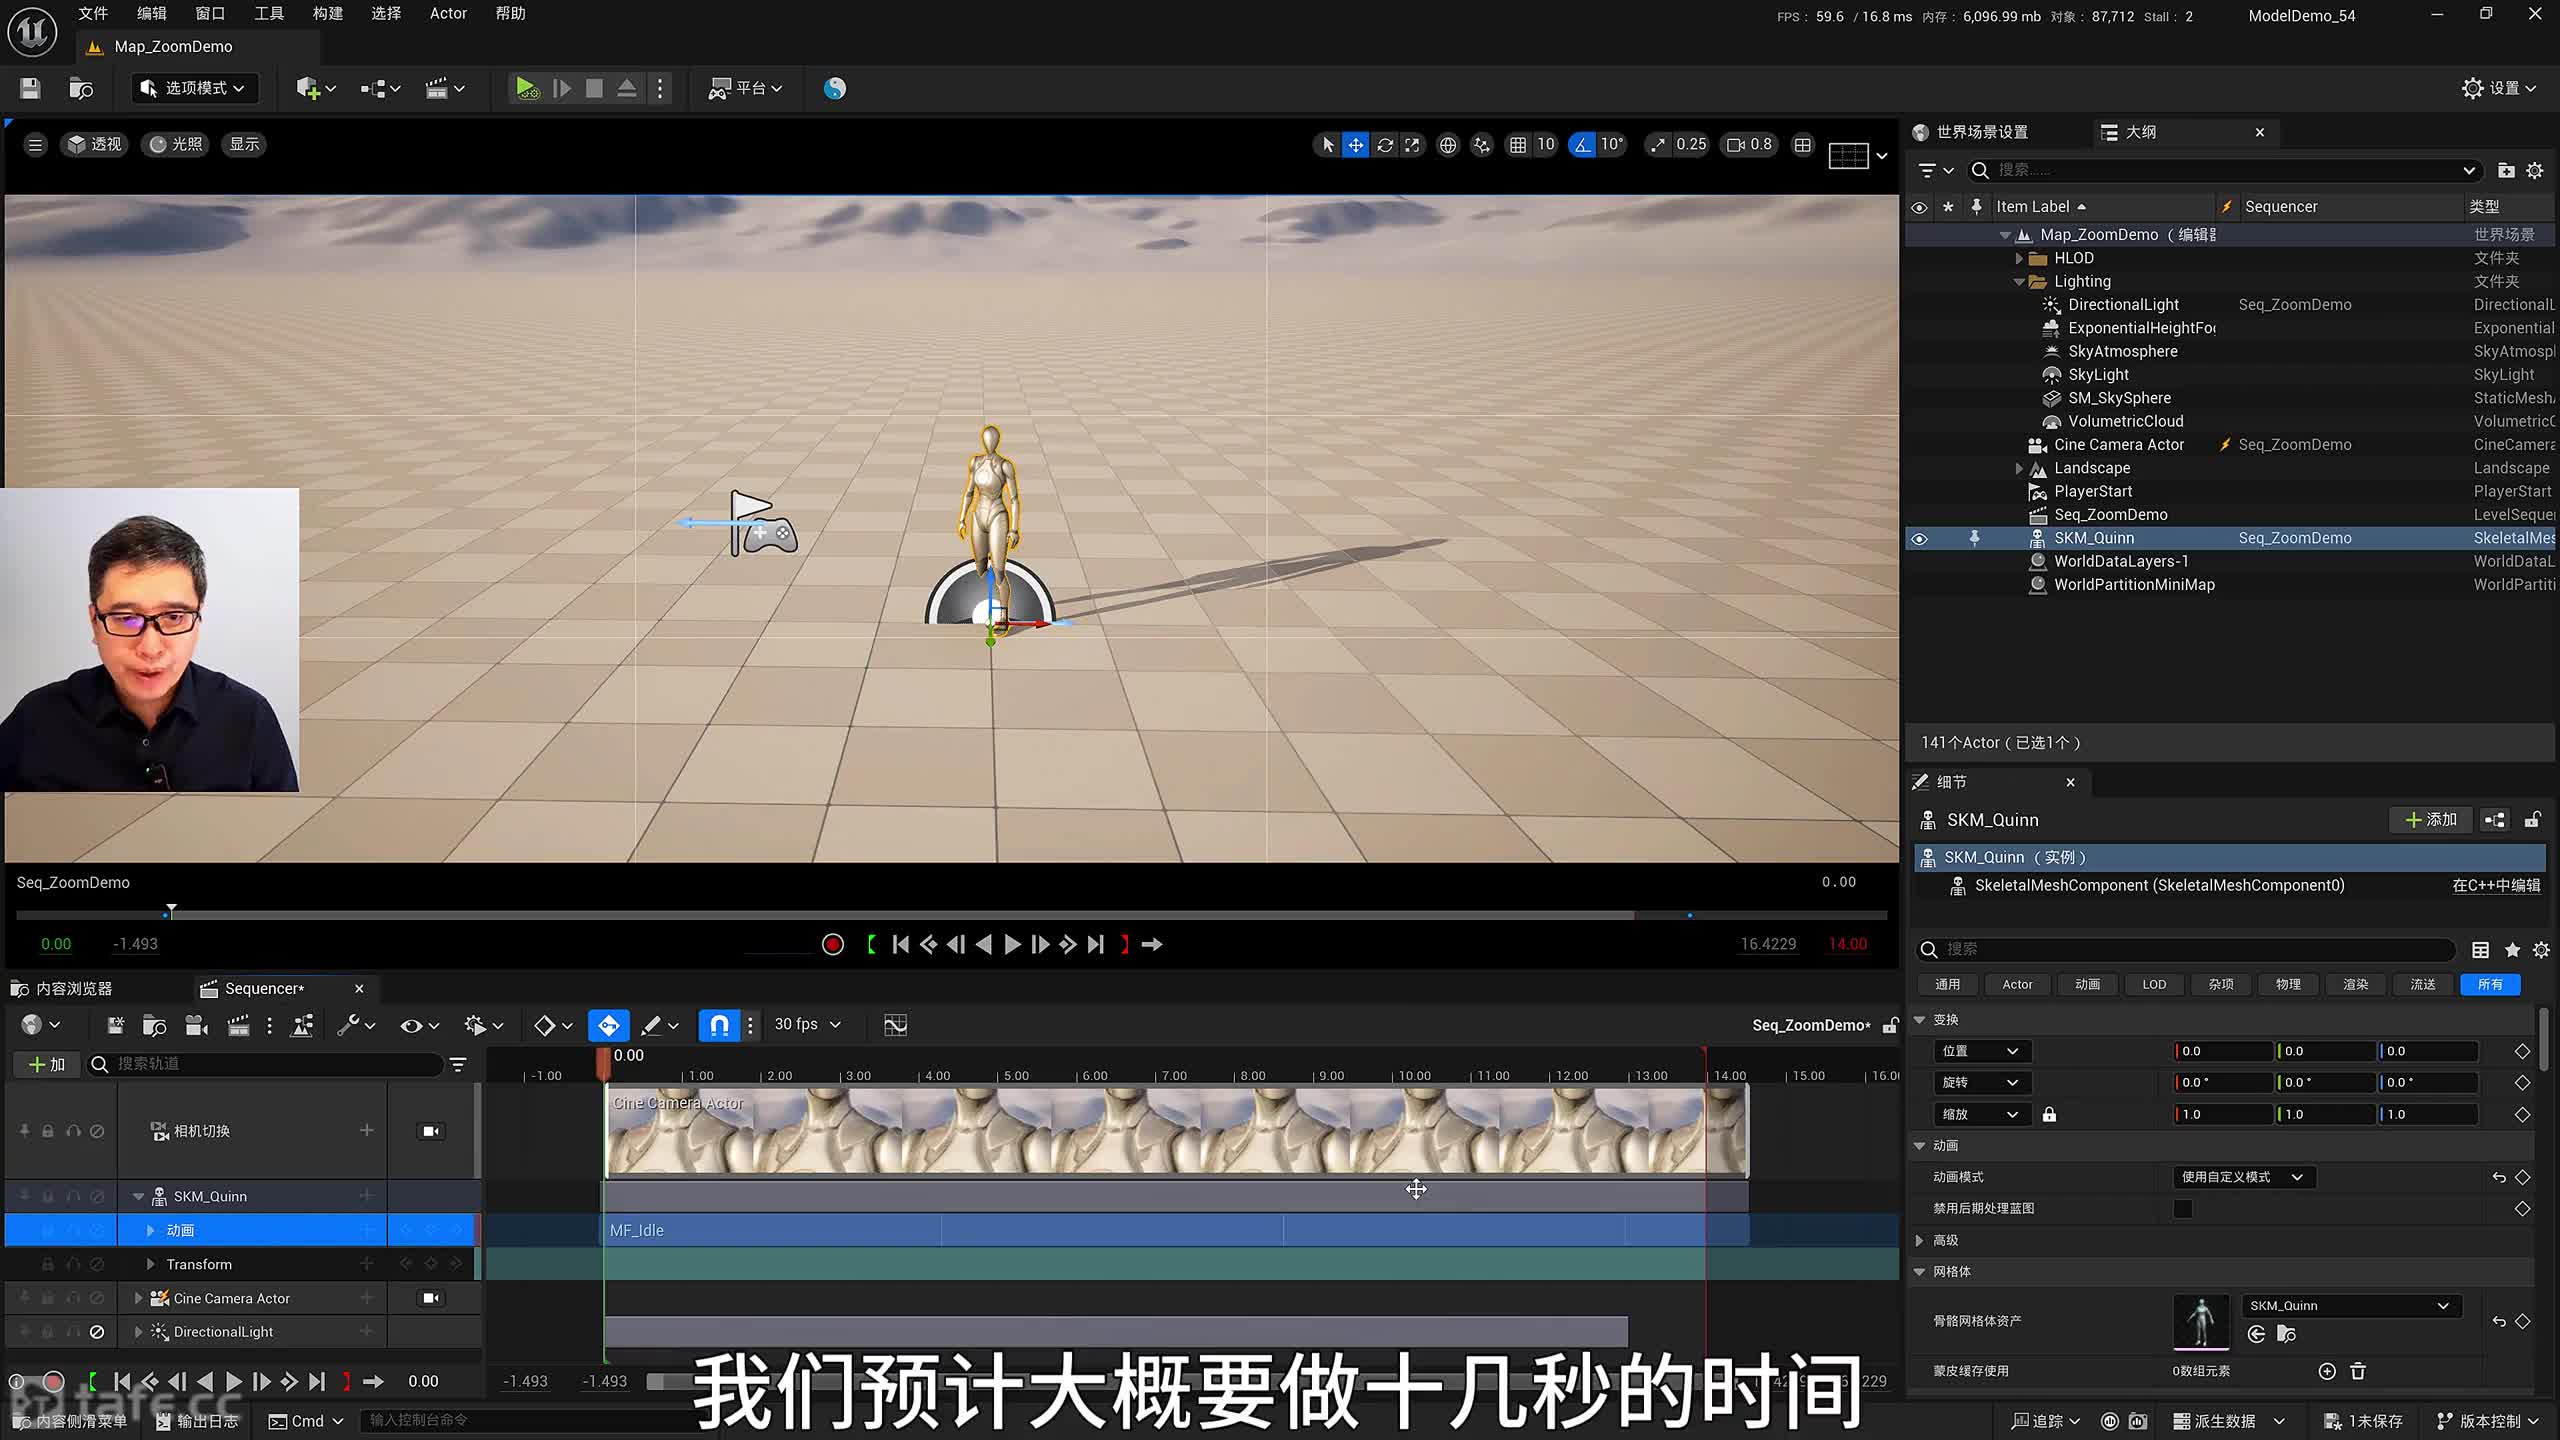Toggle visibility eye for SKM_Quinn in outliner
This screenshot has width=2560, height=1440.
coord(1918,539)
